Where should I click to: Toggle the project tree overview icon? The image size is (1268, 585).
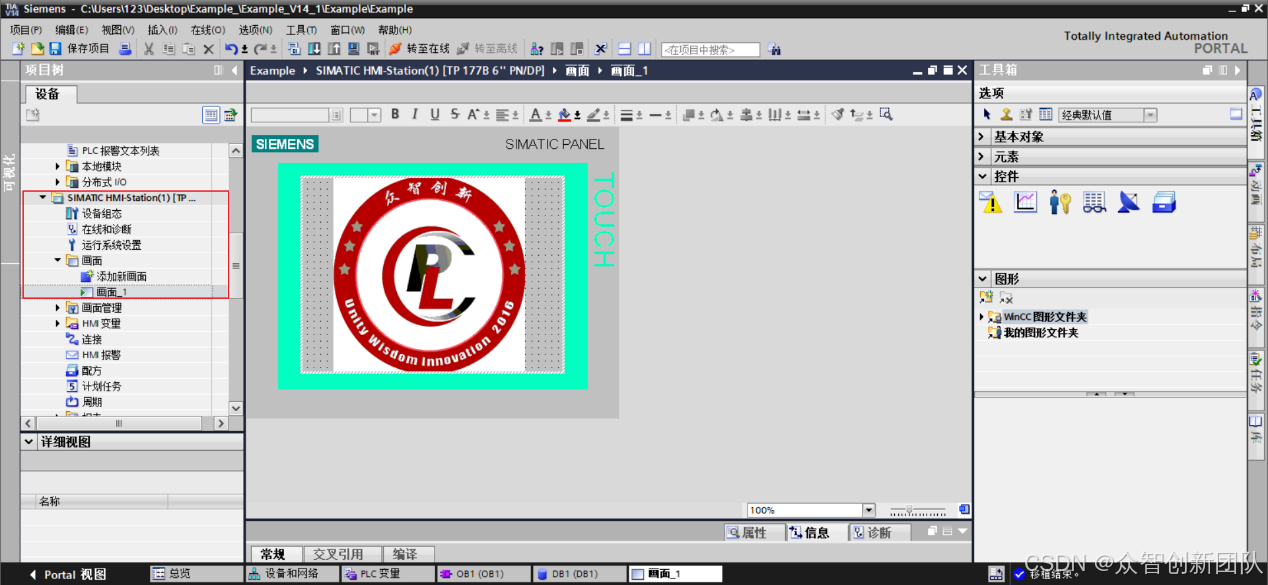click(x=230, y=115)
